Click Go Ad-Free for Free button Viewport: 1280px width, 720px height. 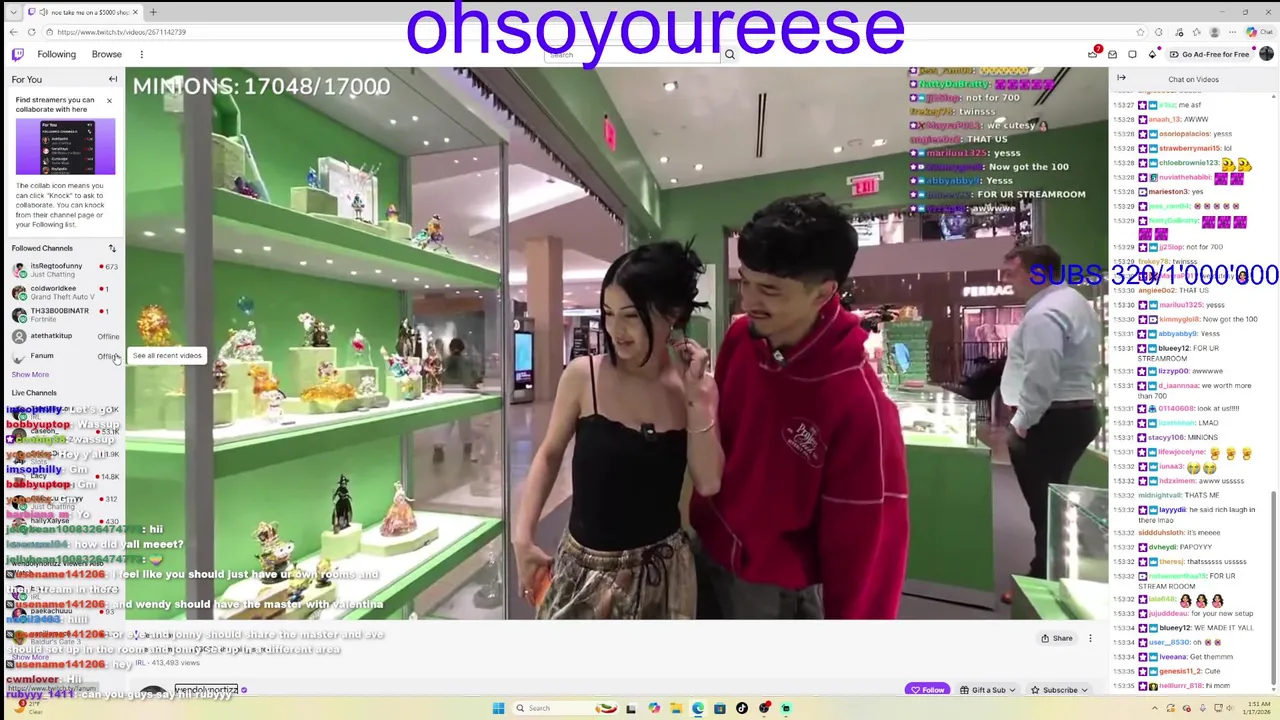coord(1209,54)
